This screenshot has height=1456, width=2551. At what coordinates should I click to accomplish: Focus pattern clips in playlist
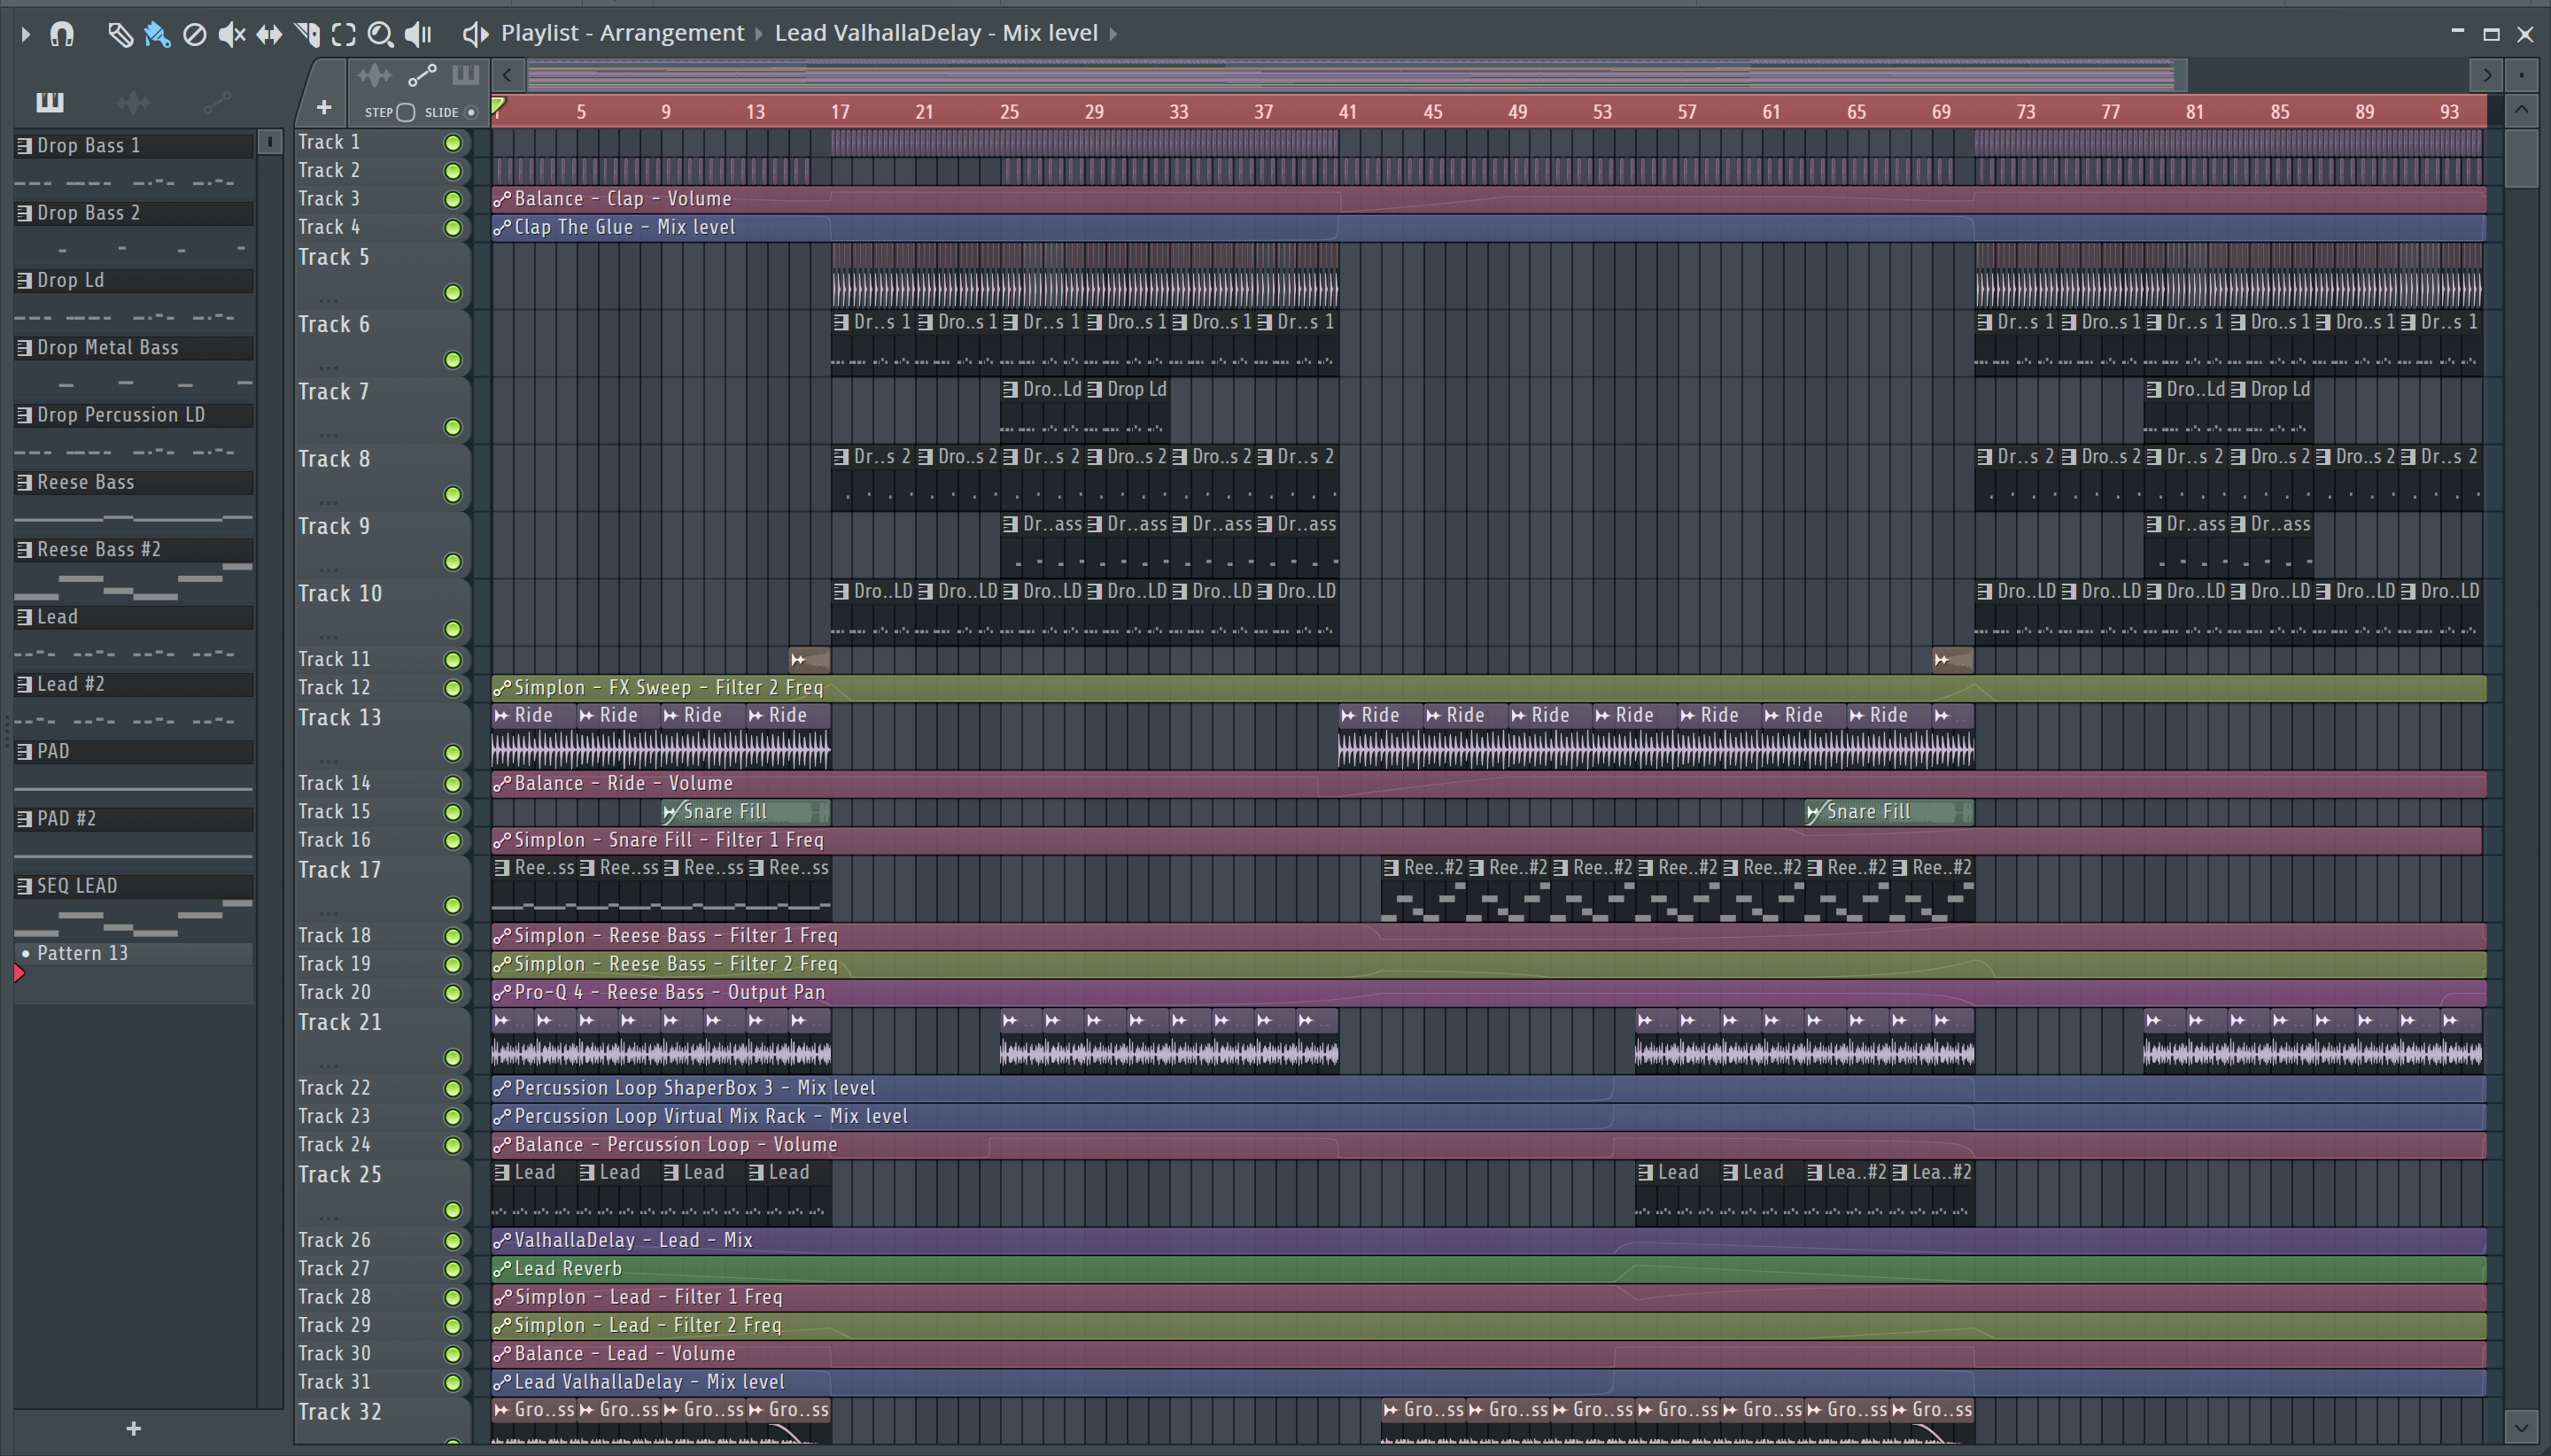point(466,75)
